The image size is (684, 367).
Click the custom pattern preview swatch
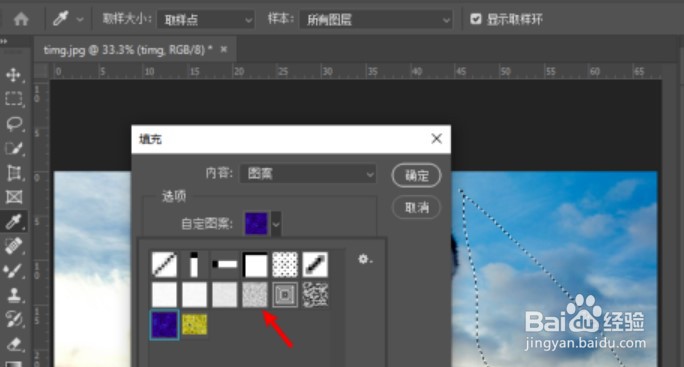coord(256,223)
